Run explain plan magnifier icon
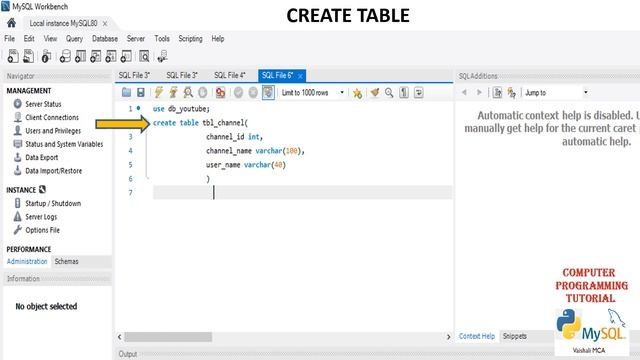 click(x=188, y=93)
